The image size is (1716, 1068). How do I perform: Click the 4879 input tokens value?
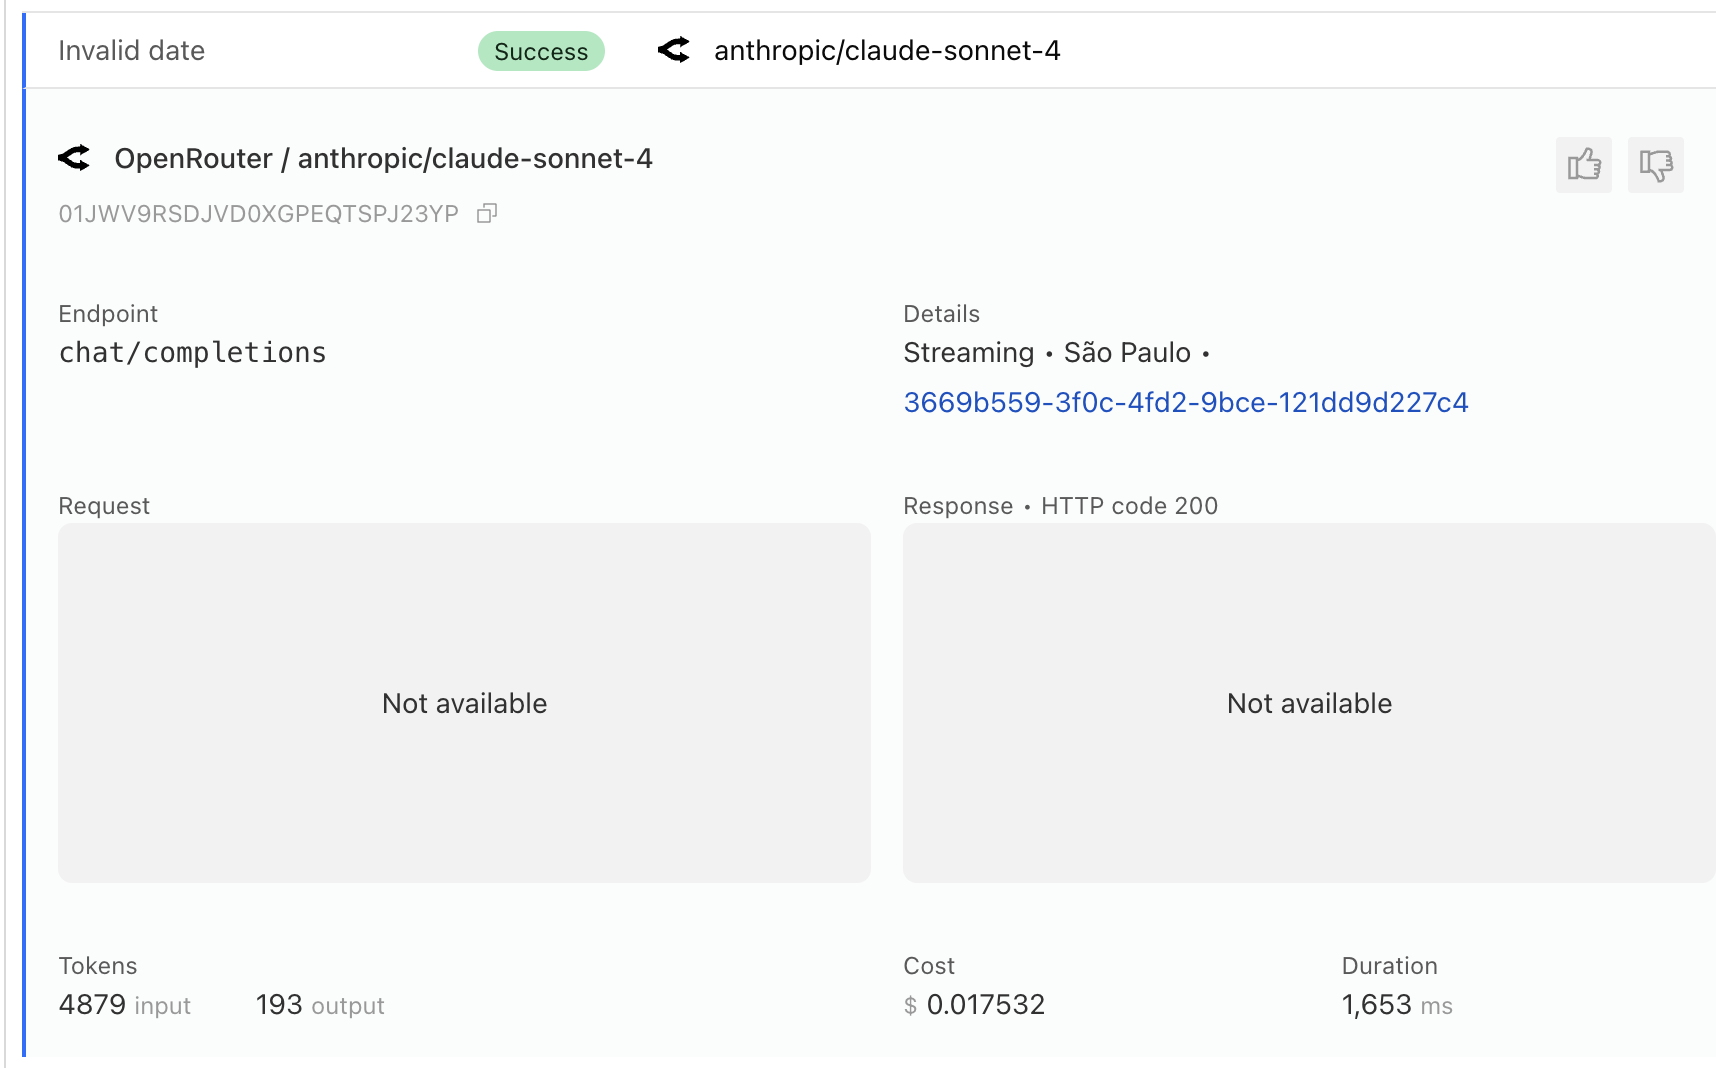[92, 1004]
